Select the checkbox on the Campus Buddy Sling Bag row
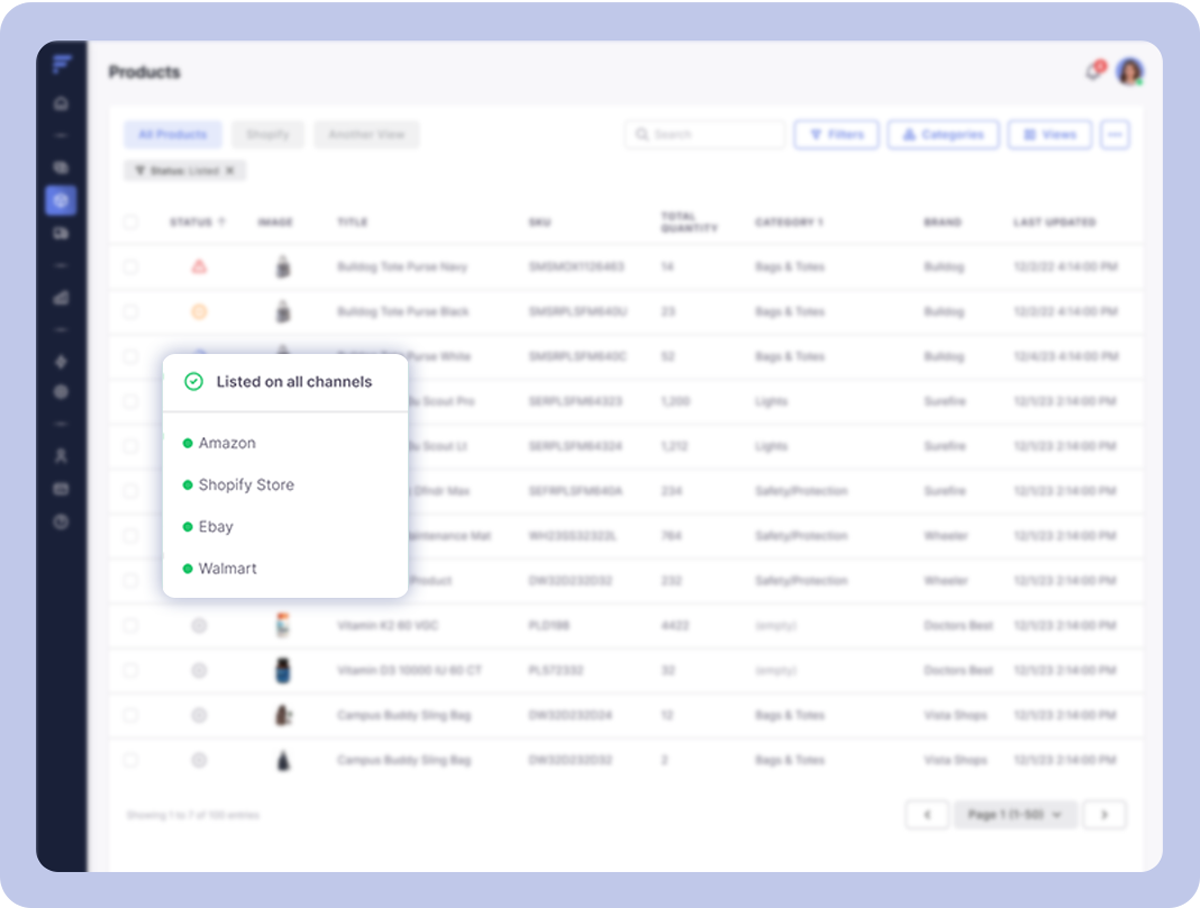The width and height of the screenshot is (1200, 908). coord(131,714)
